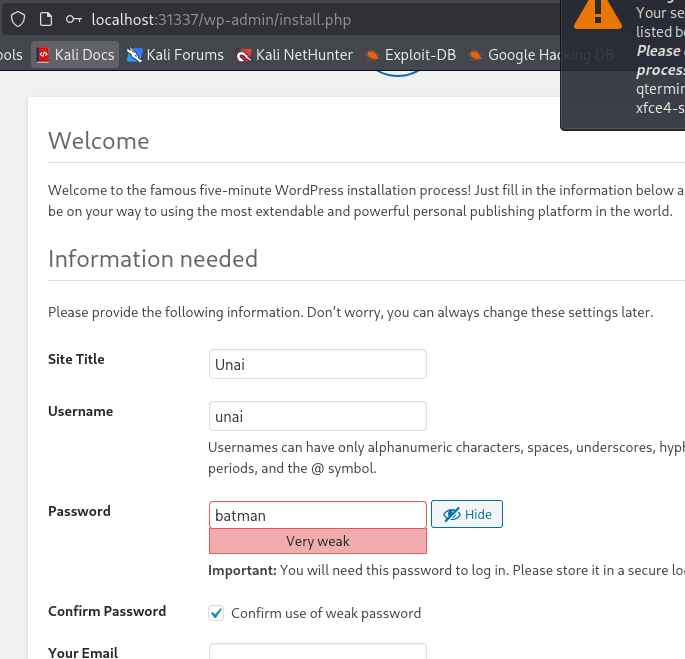Click the Kali Forums bookmark icon

point(135,55)
